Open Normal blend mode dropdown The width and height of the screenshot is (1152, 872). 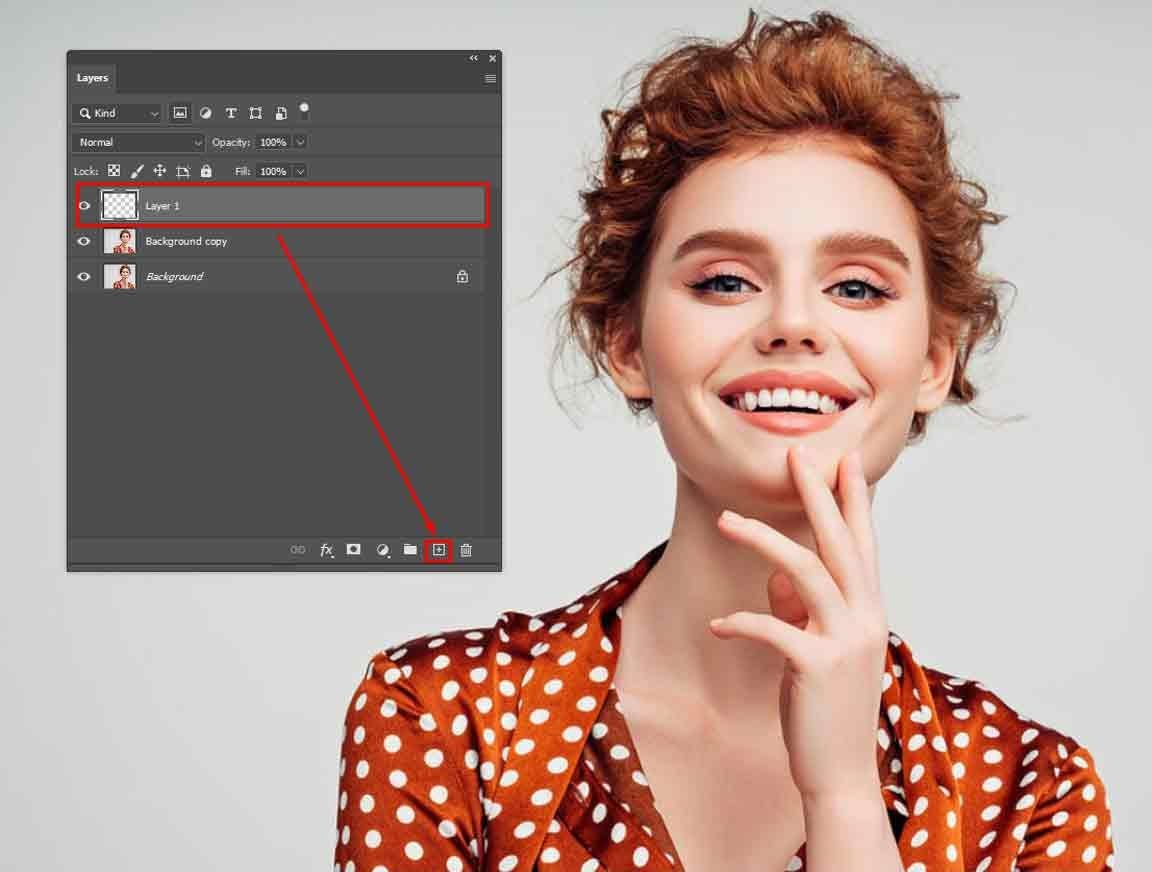click(x=138, y=143)
